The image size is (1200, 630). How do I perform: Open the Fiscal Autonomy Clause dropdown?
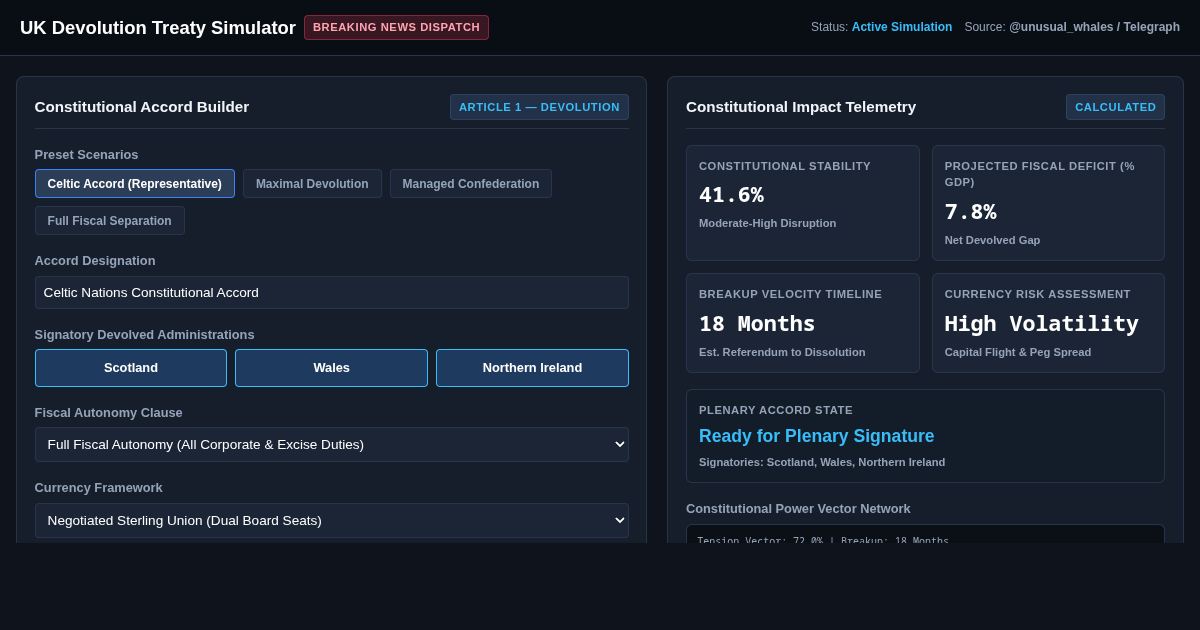point(332,445)
